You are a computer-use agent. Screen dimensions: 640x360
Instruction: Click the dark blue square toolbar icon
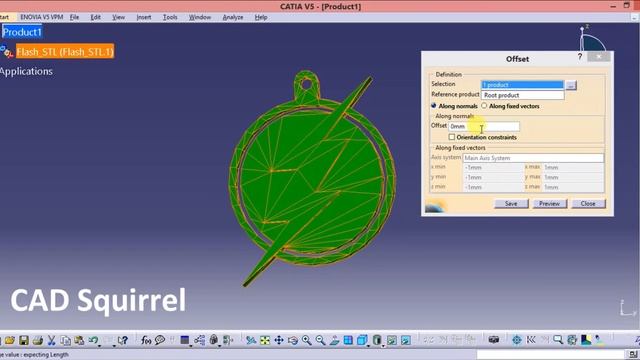tap(184, 340)
